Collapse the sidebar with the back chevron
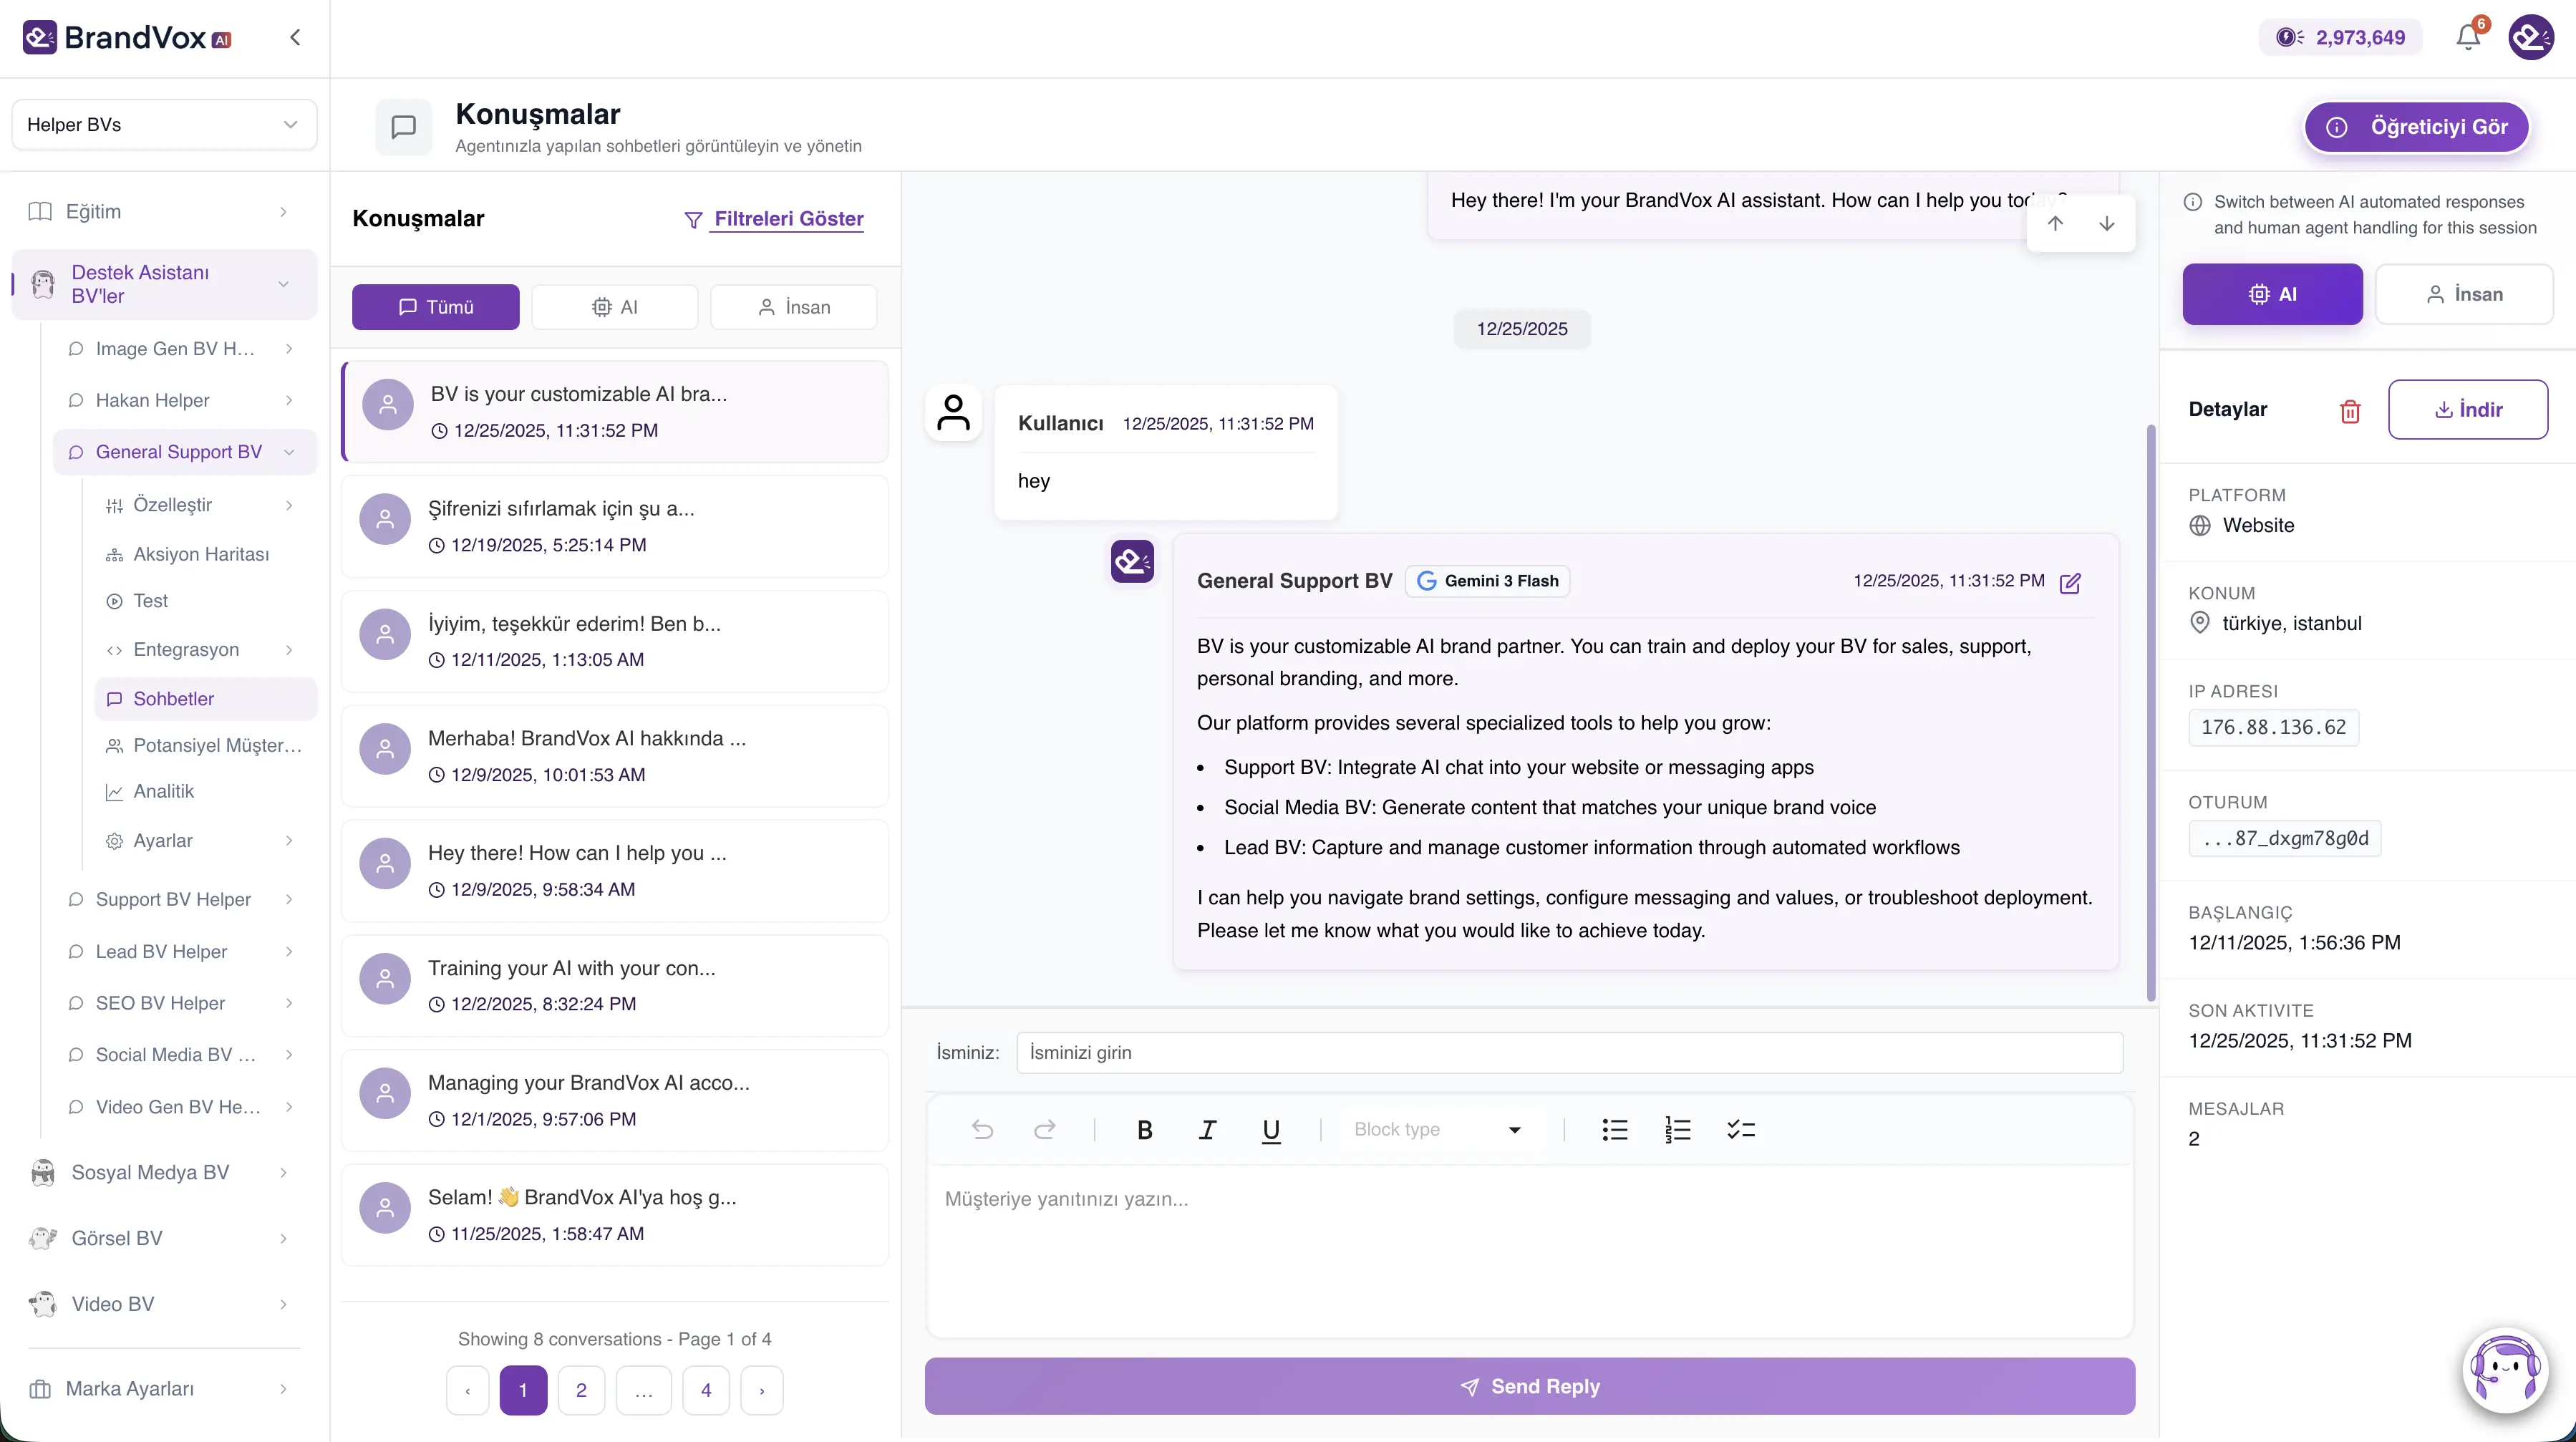The height and width of the screenshot is (1442, 2576). point(295,38)
